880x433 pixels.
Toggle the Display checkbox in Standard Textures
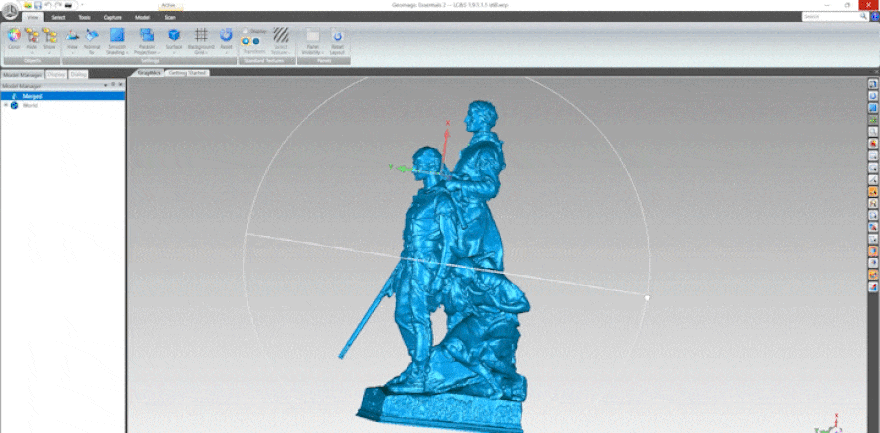[245, 31]
